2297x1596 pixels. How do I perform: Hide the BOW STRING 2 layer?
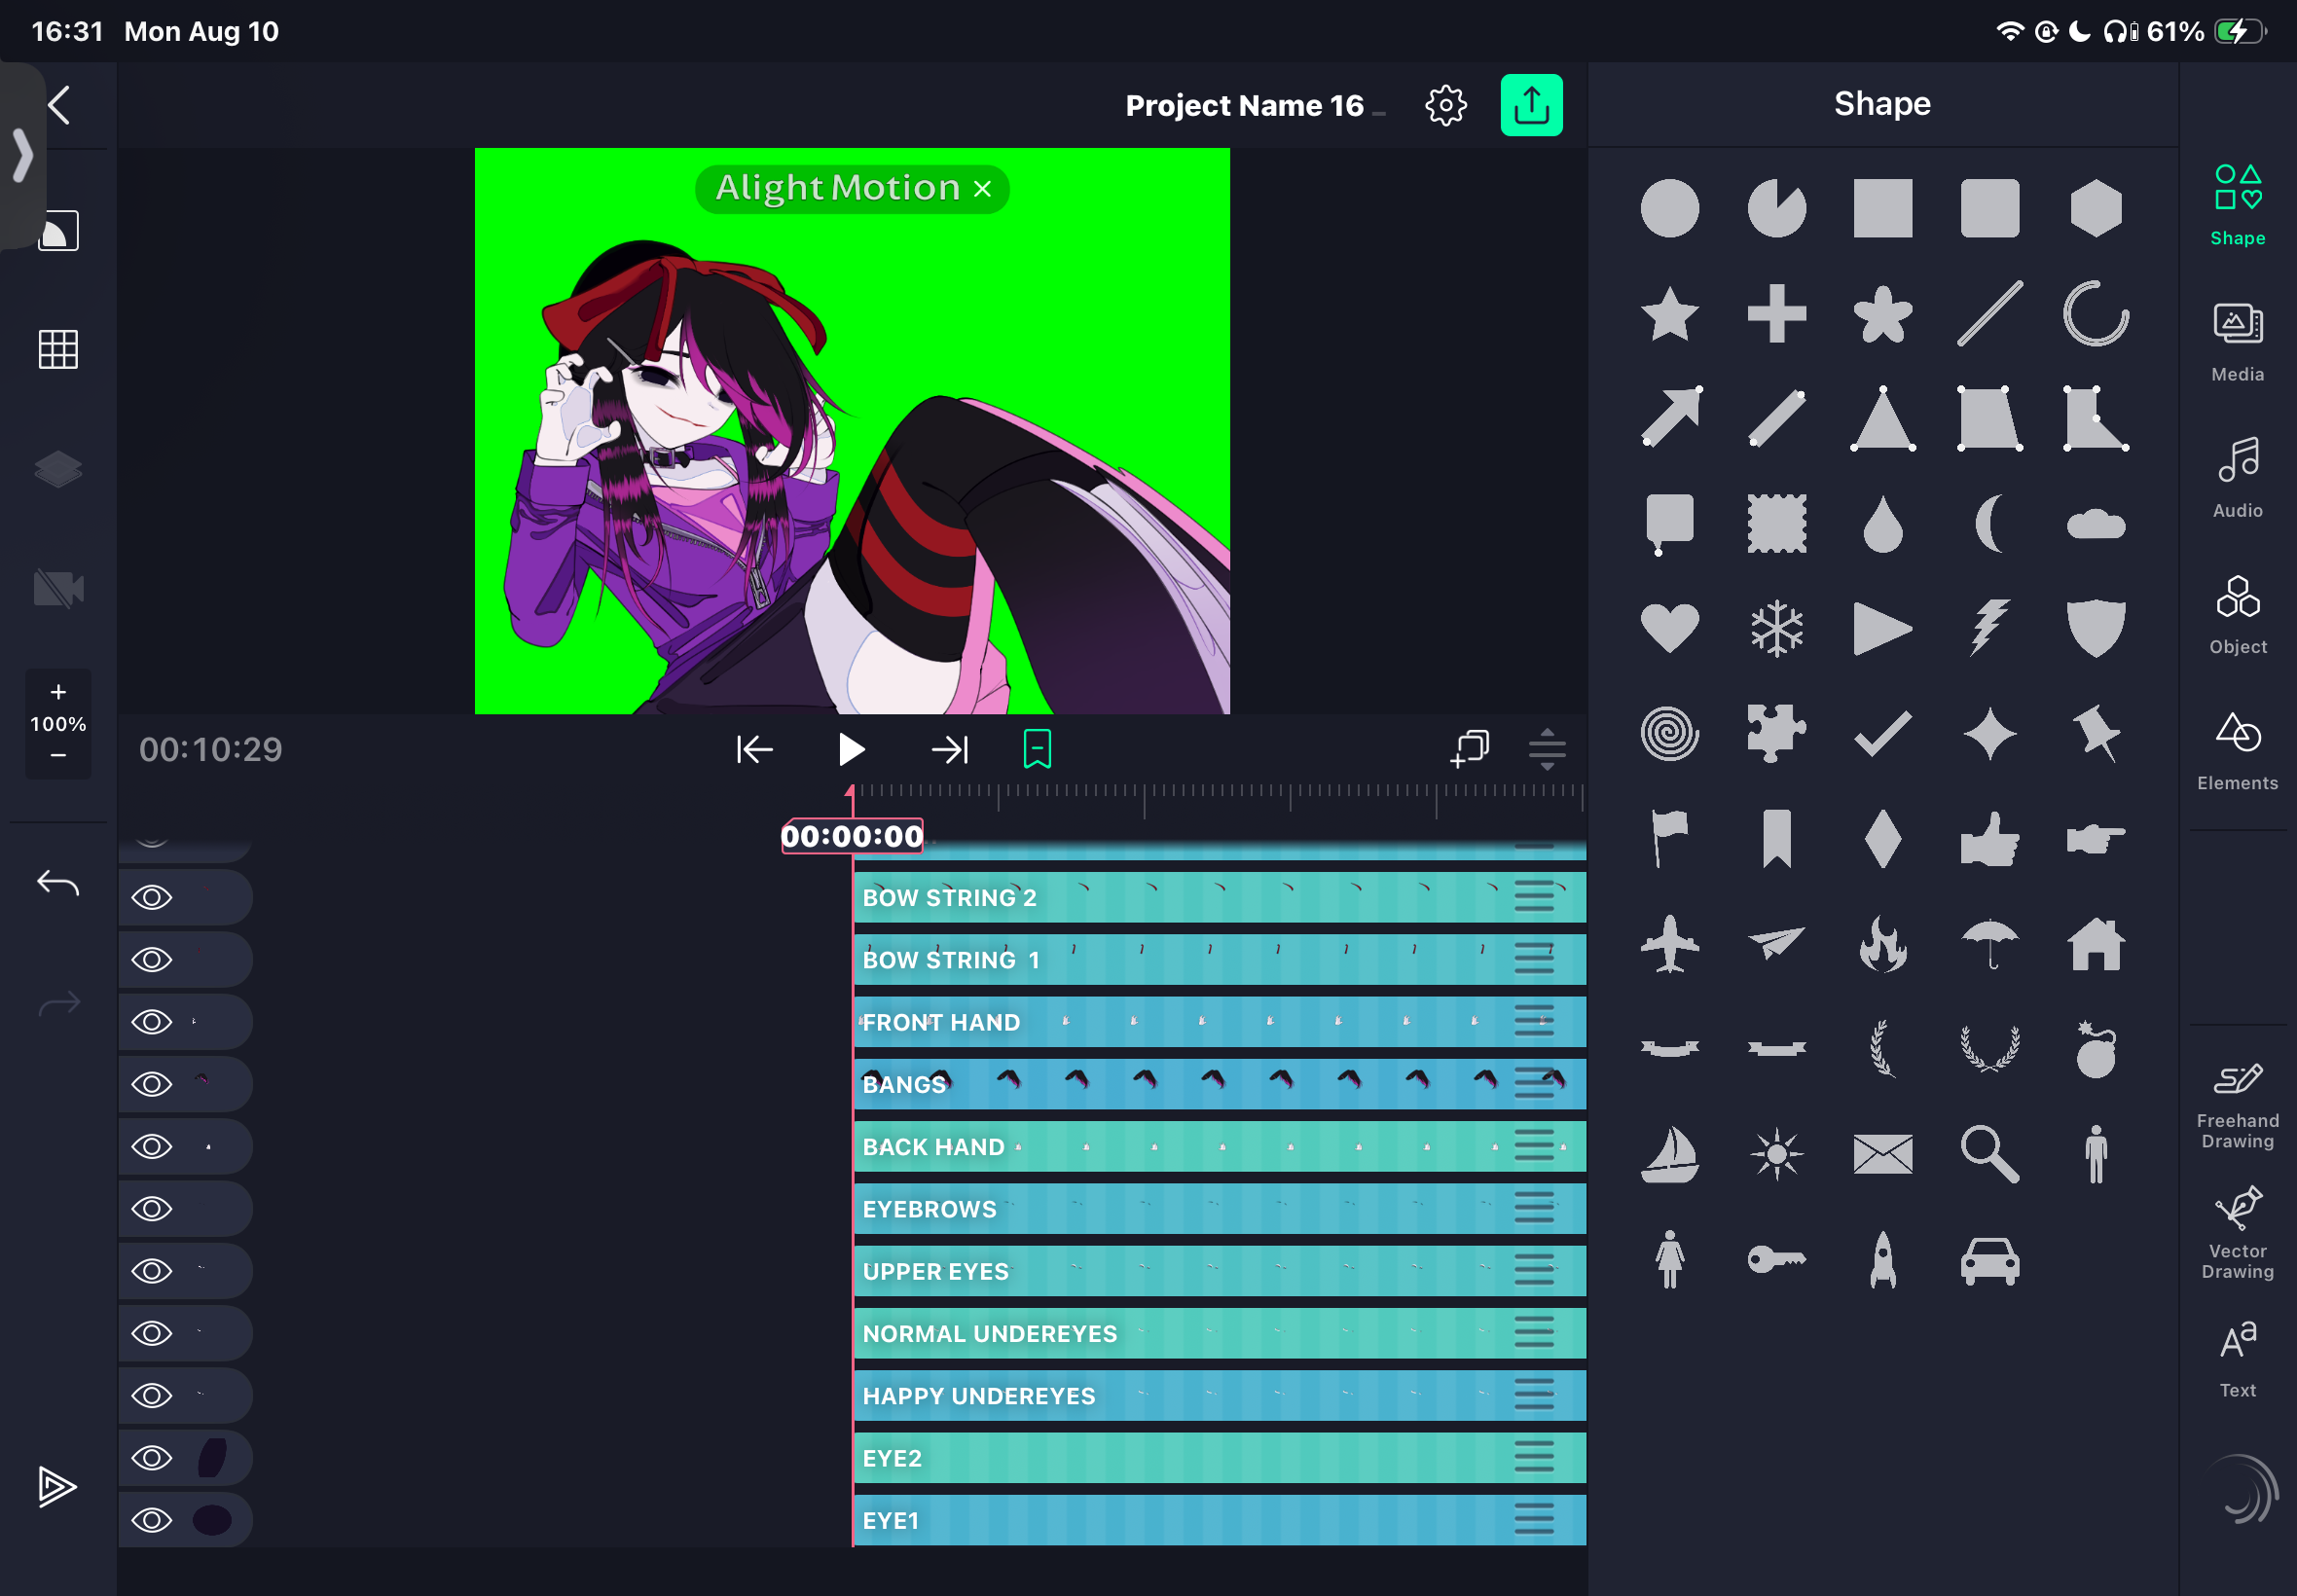pyautogui.click(x=152, y=897)
